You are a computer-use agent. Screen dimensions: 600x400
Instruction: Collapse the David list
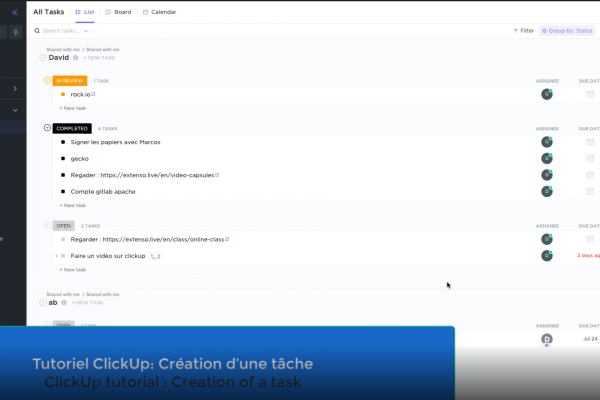[x=43, y=58]
